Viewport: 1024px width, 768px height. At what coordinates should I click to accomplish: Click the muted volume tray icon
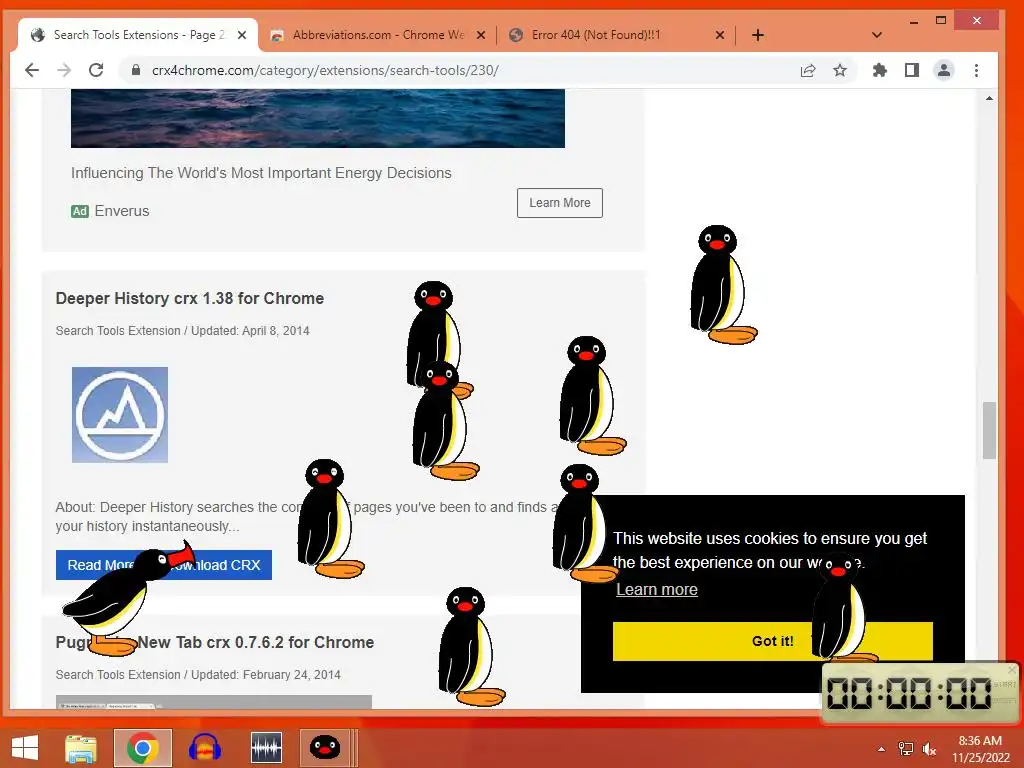click(x=929, y=749)
